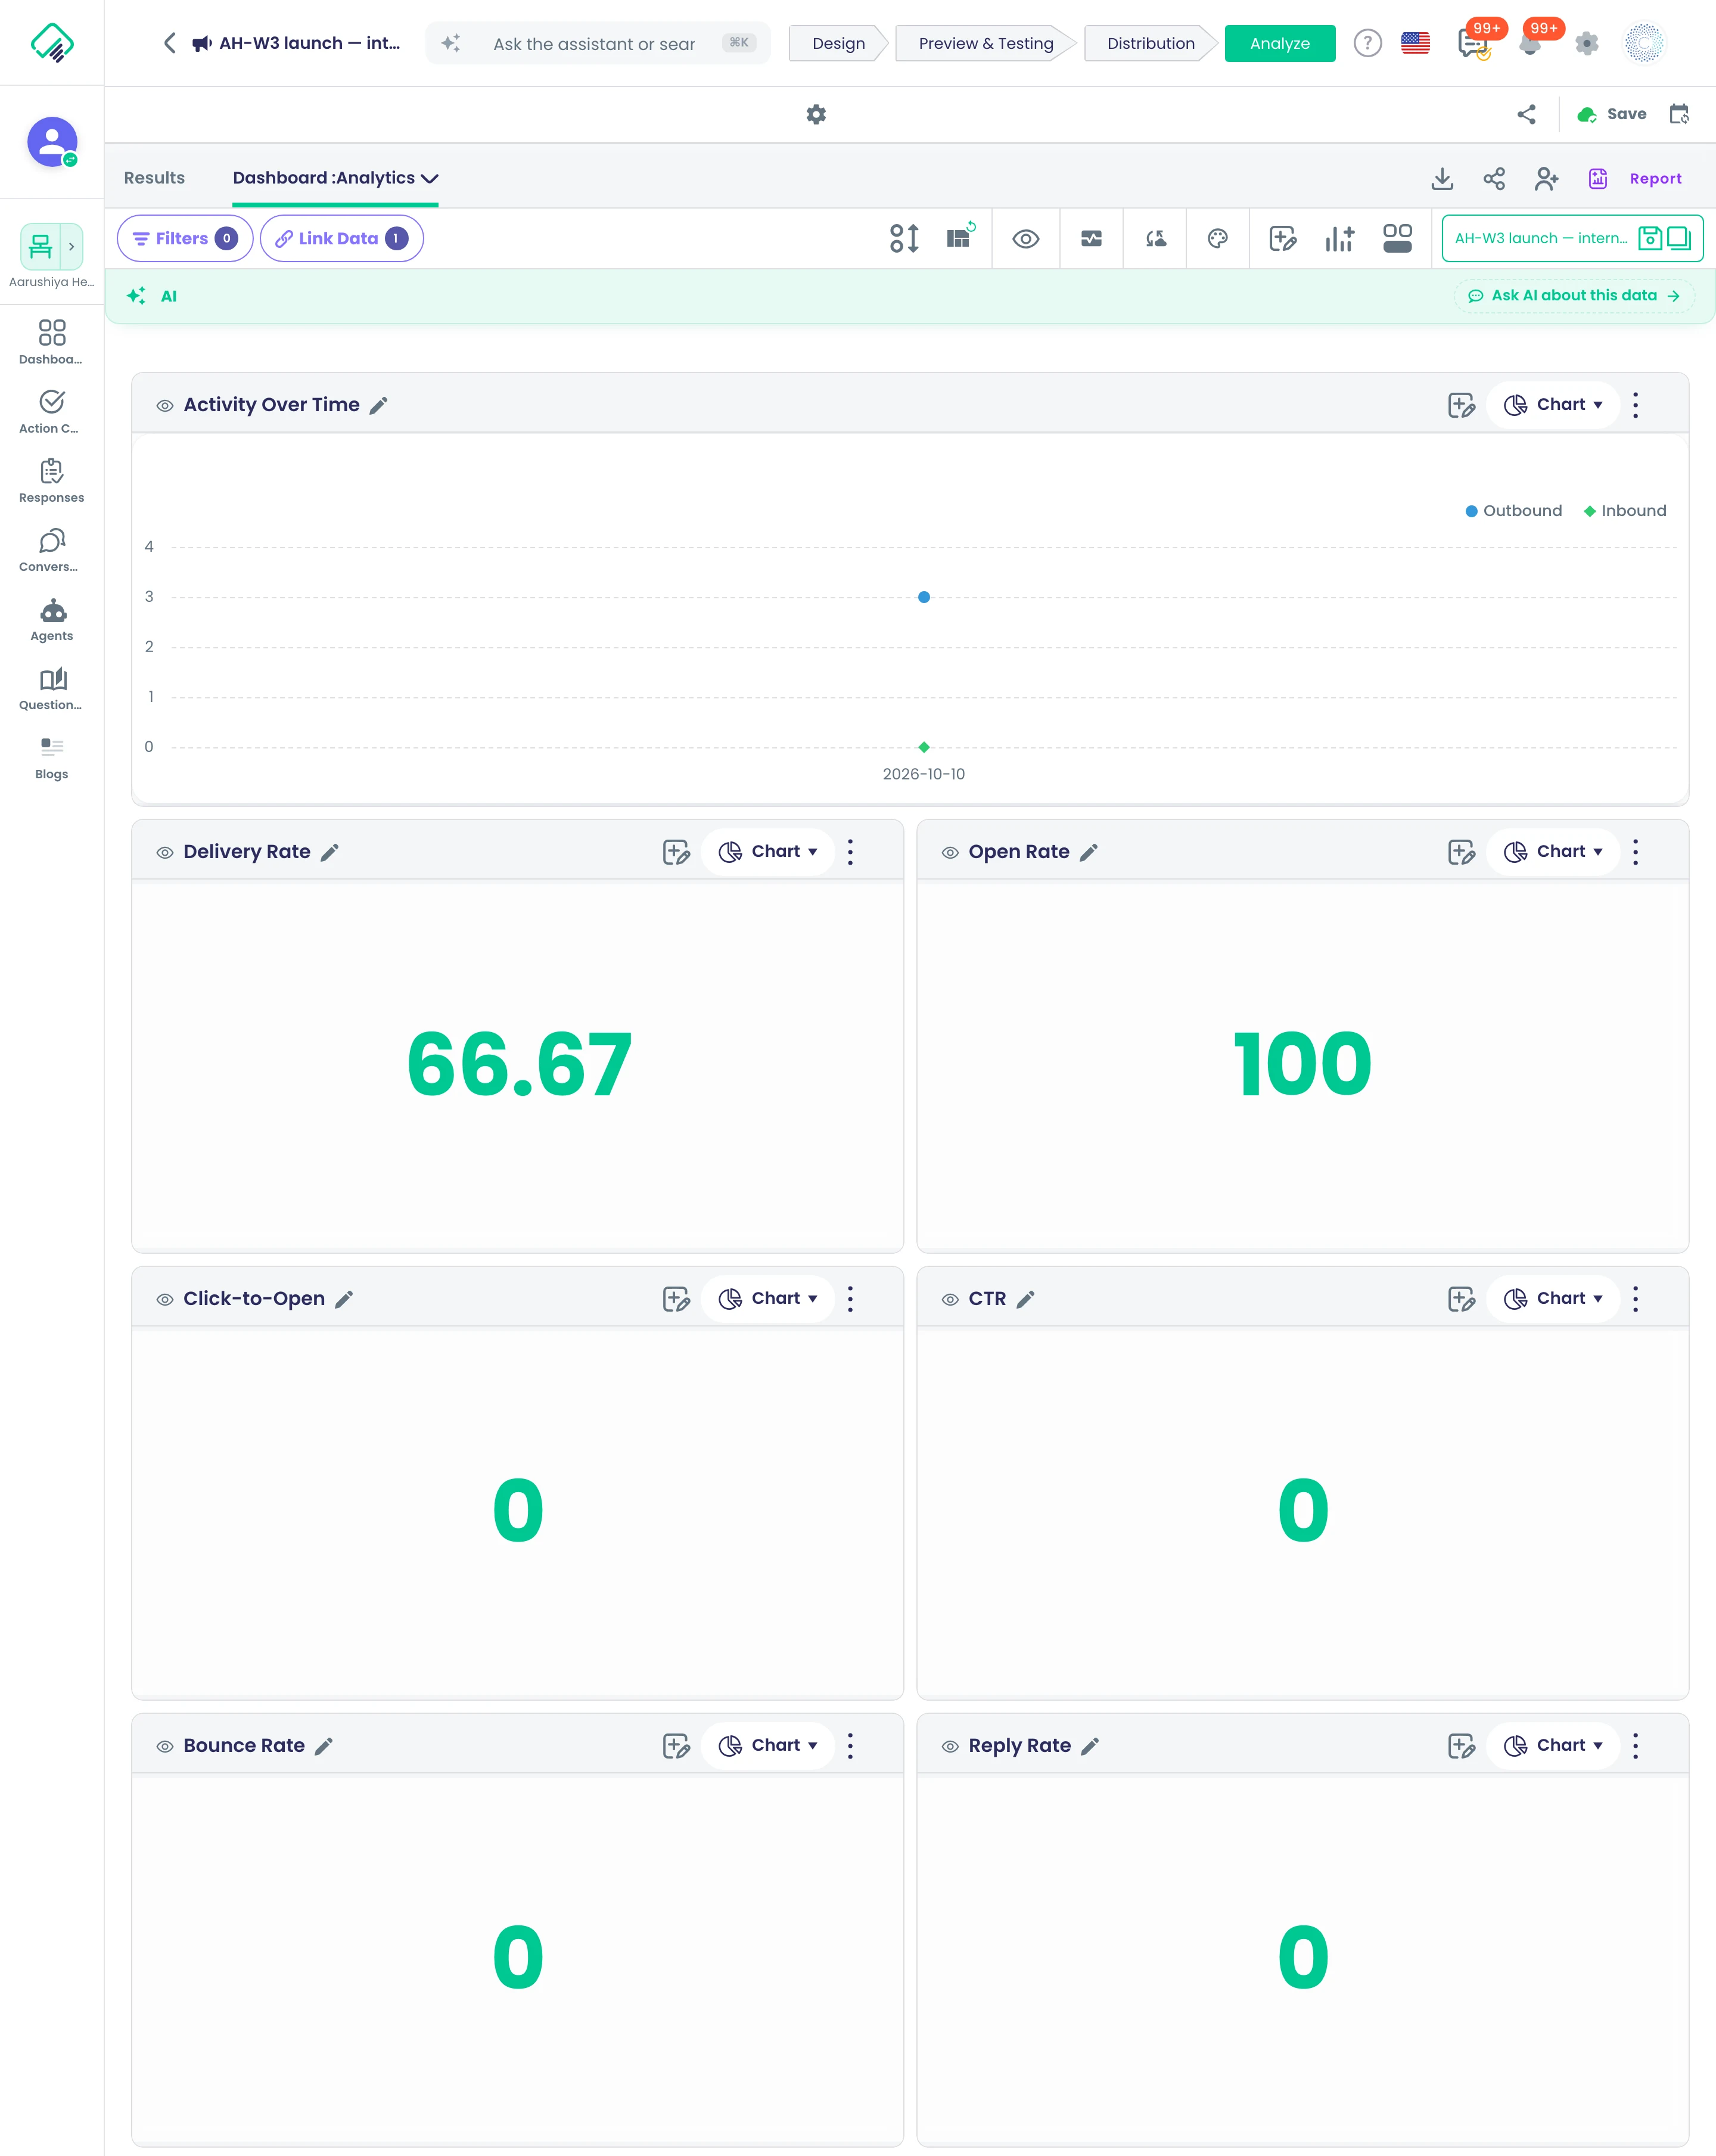This screenshot has width=1716, height=2156.
Task: Open Chart dropdown on Delivery Rate
Action: [768, 852]
